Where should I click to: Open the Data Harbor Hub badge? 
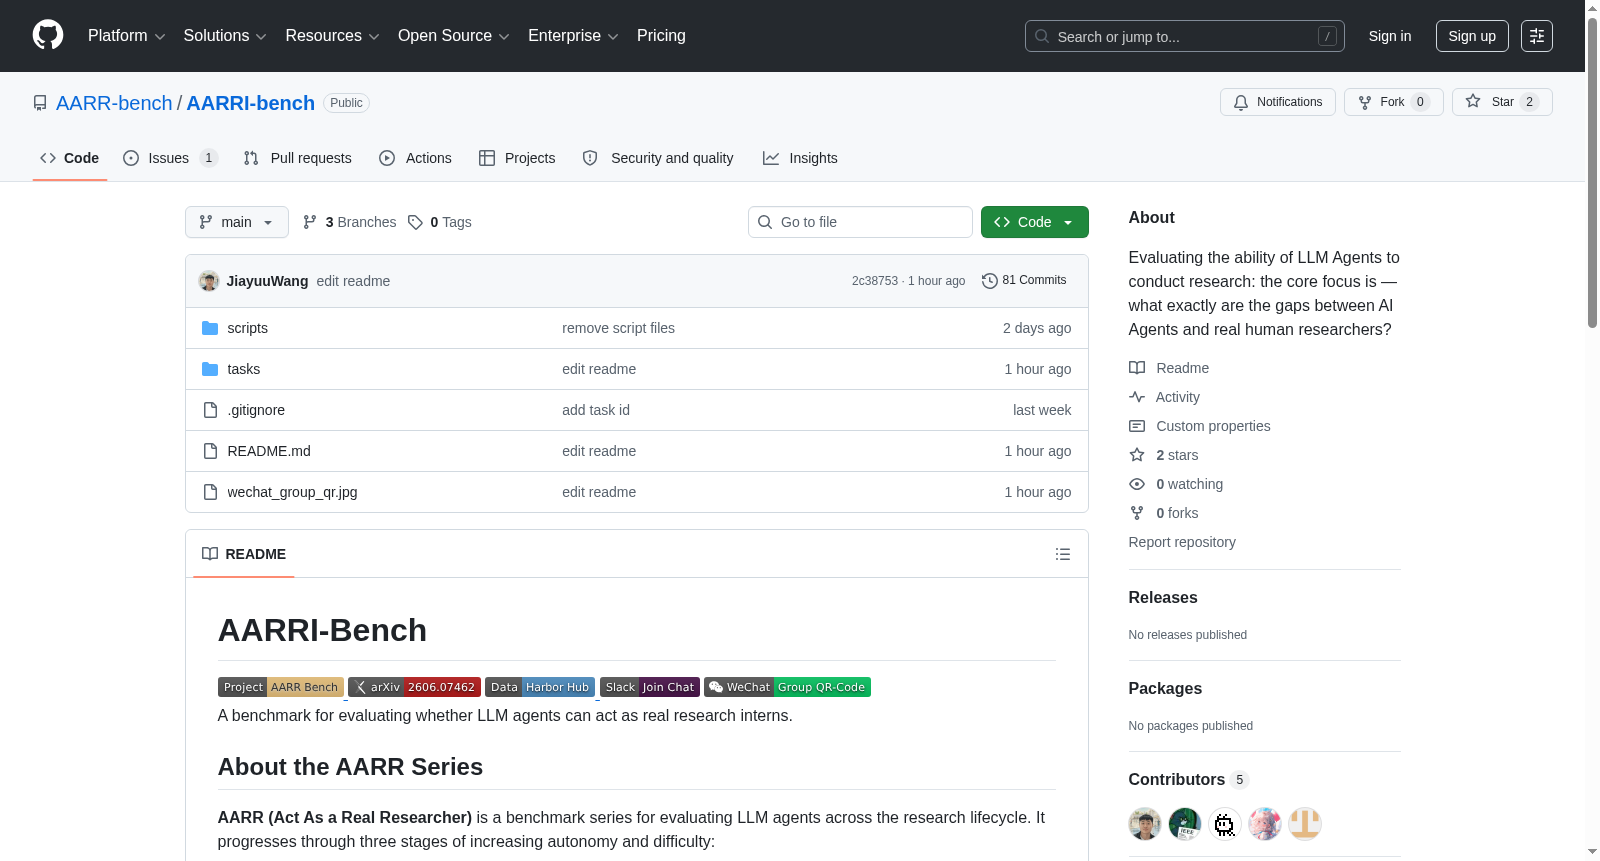pos(540,687)
